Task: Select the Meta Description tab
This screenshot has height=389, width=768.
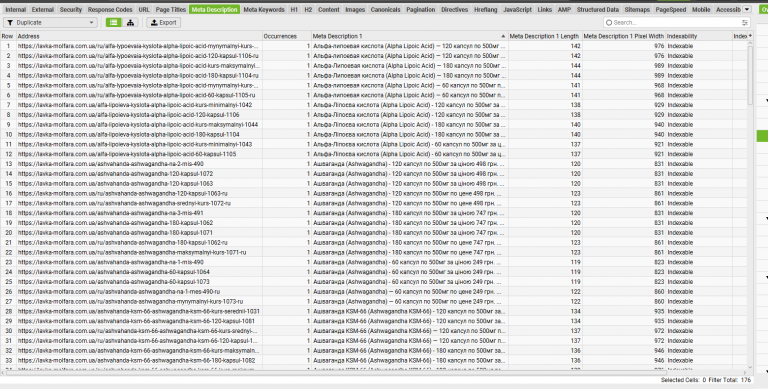Action: (215, 9)
